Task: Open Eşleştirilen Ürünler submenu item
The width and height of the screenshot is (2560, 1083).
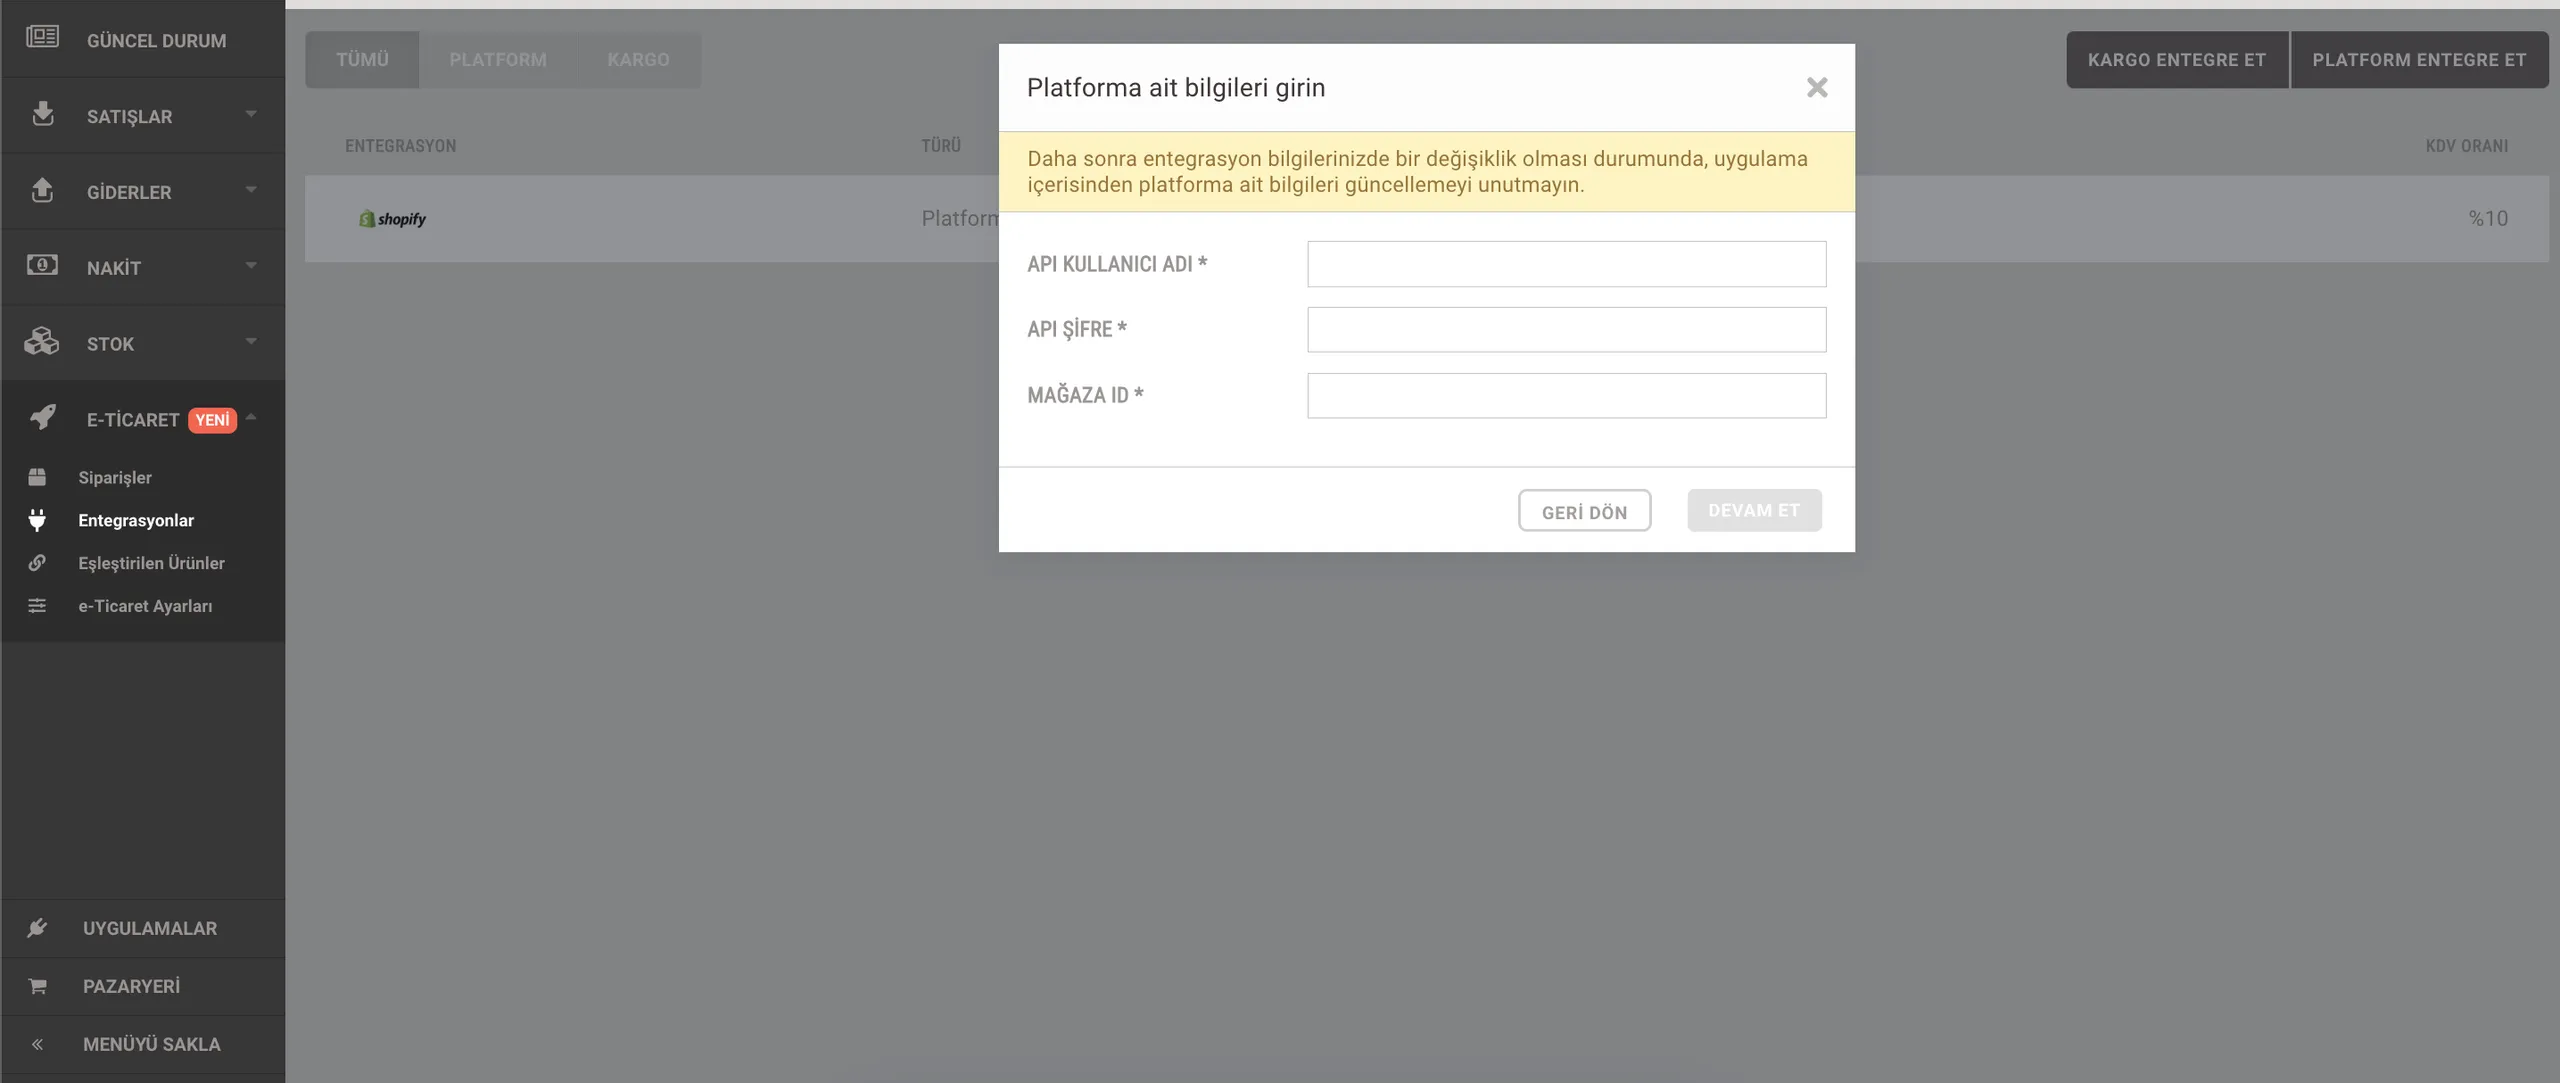Action: pos(143,563)
